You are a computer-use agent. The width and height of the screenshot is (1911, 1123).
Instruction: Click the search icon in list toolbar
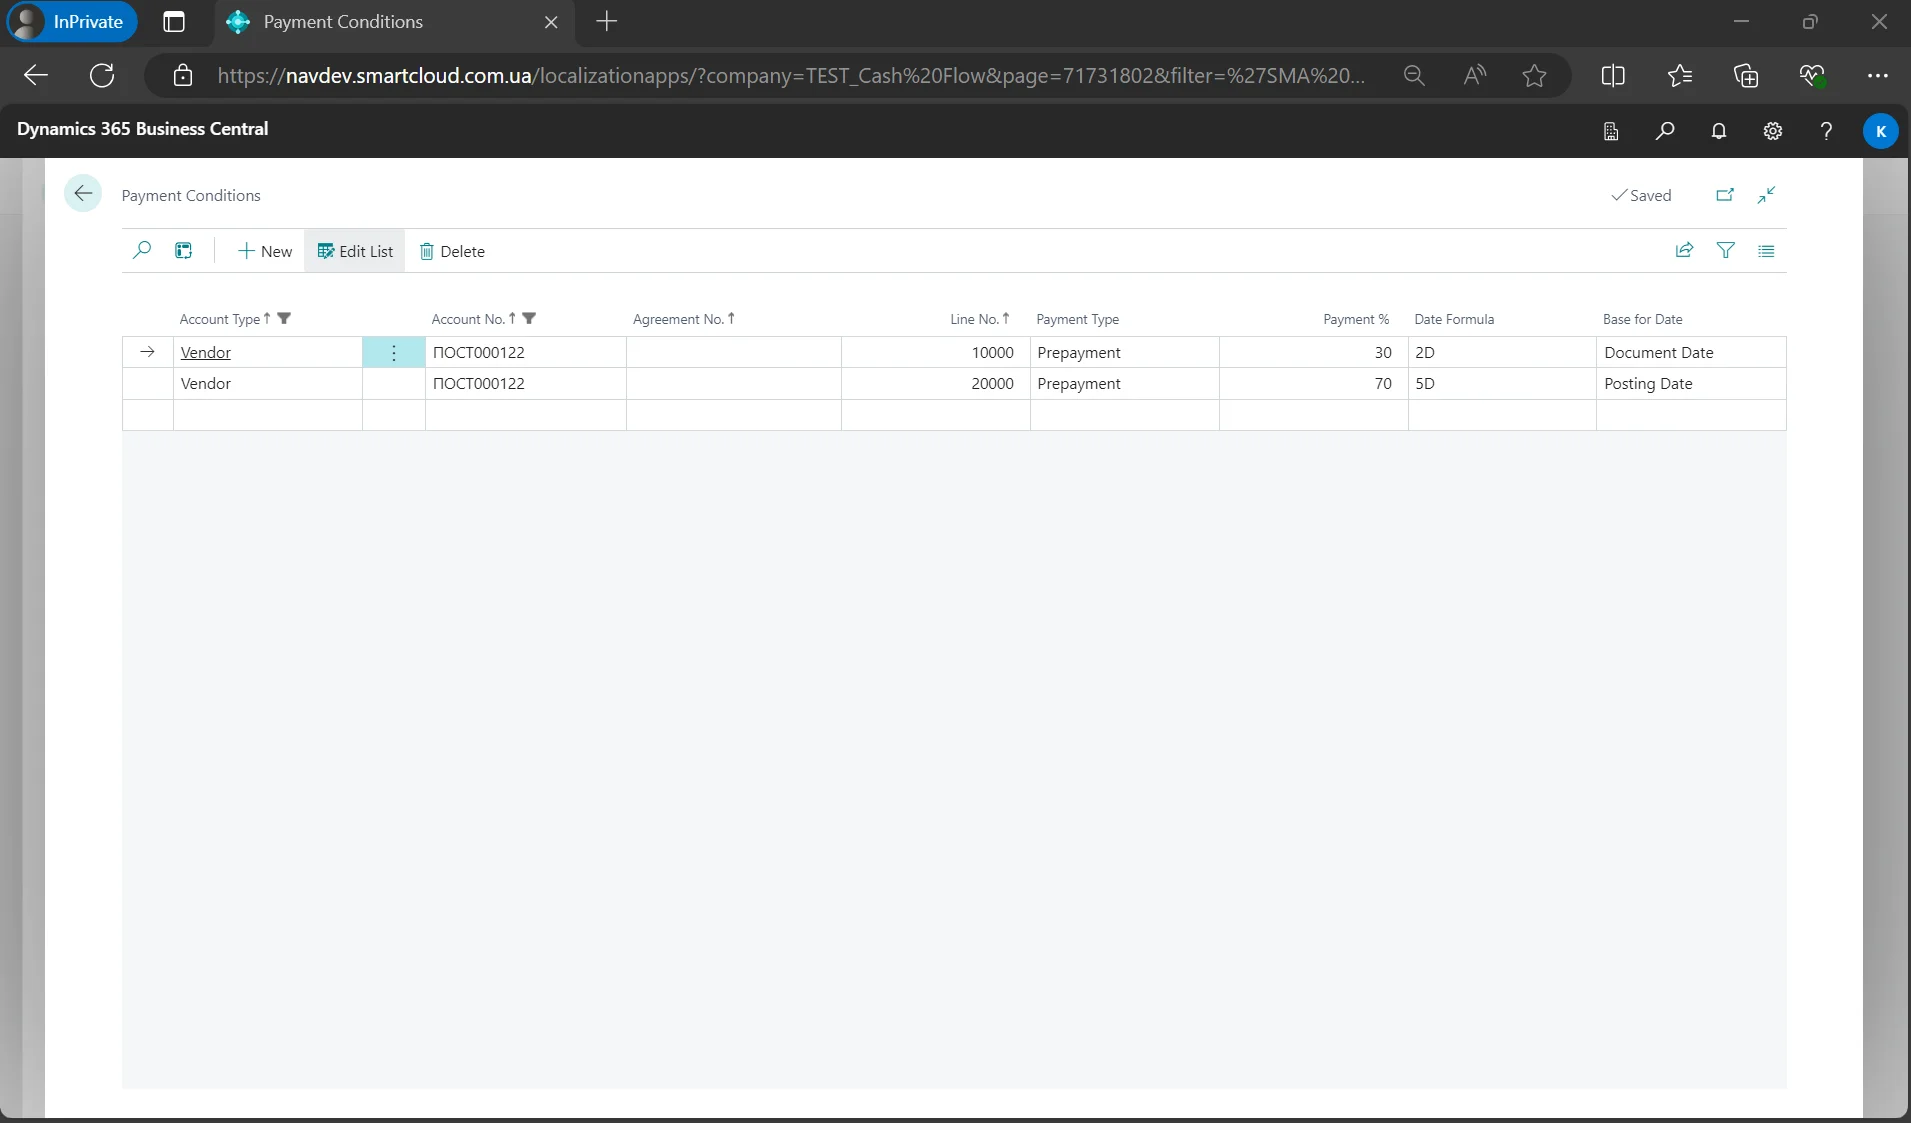(142, 251)
